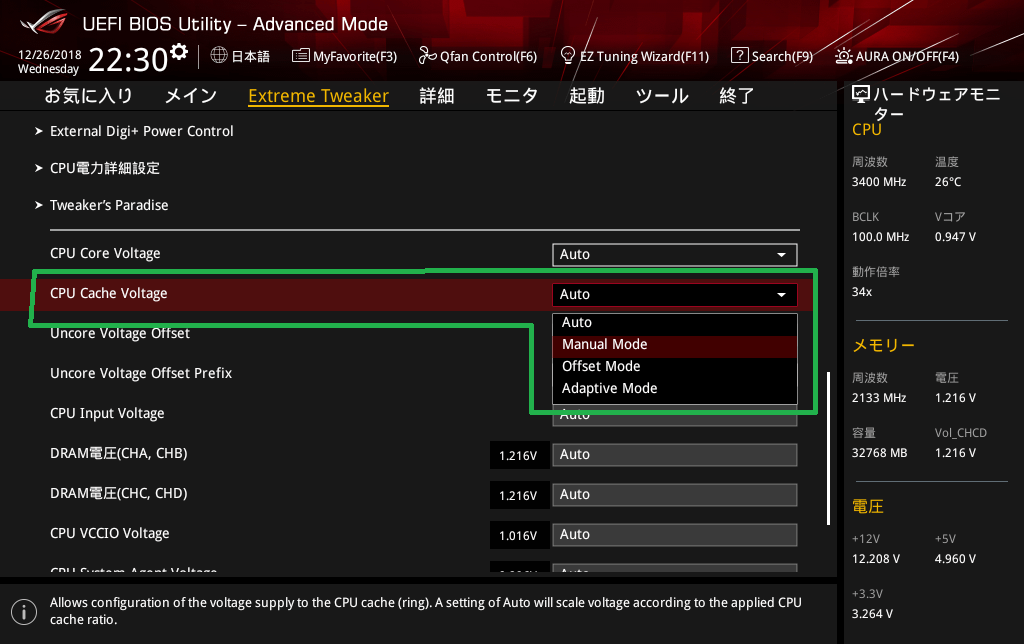This screenshot has height=644, width=1024.
Task: Click the 34x ratio value
Action: (861, 291)
